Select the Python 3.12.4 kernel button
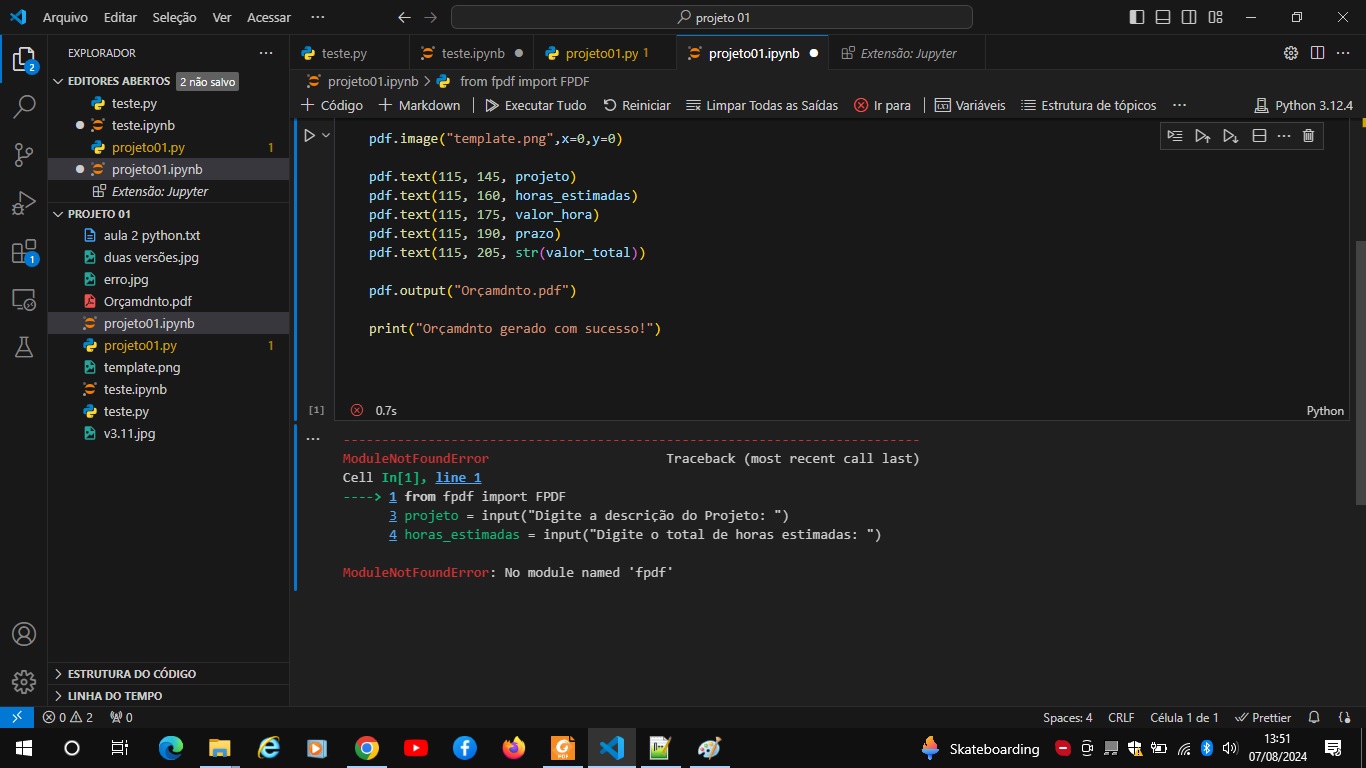This screenshot has height=768, width=1366. click(x=1303, y=105)
